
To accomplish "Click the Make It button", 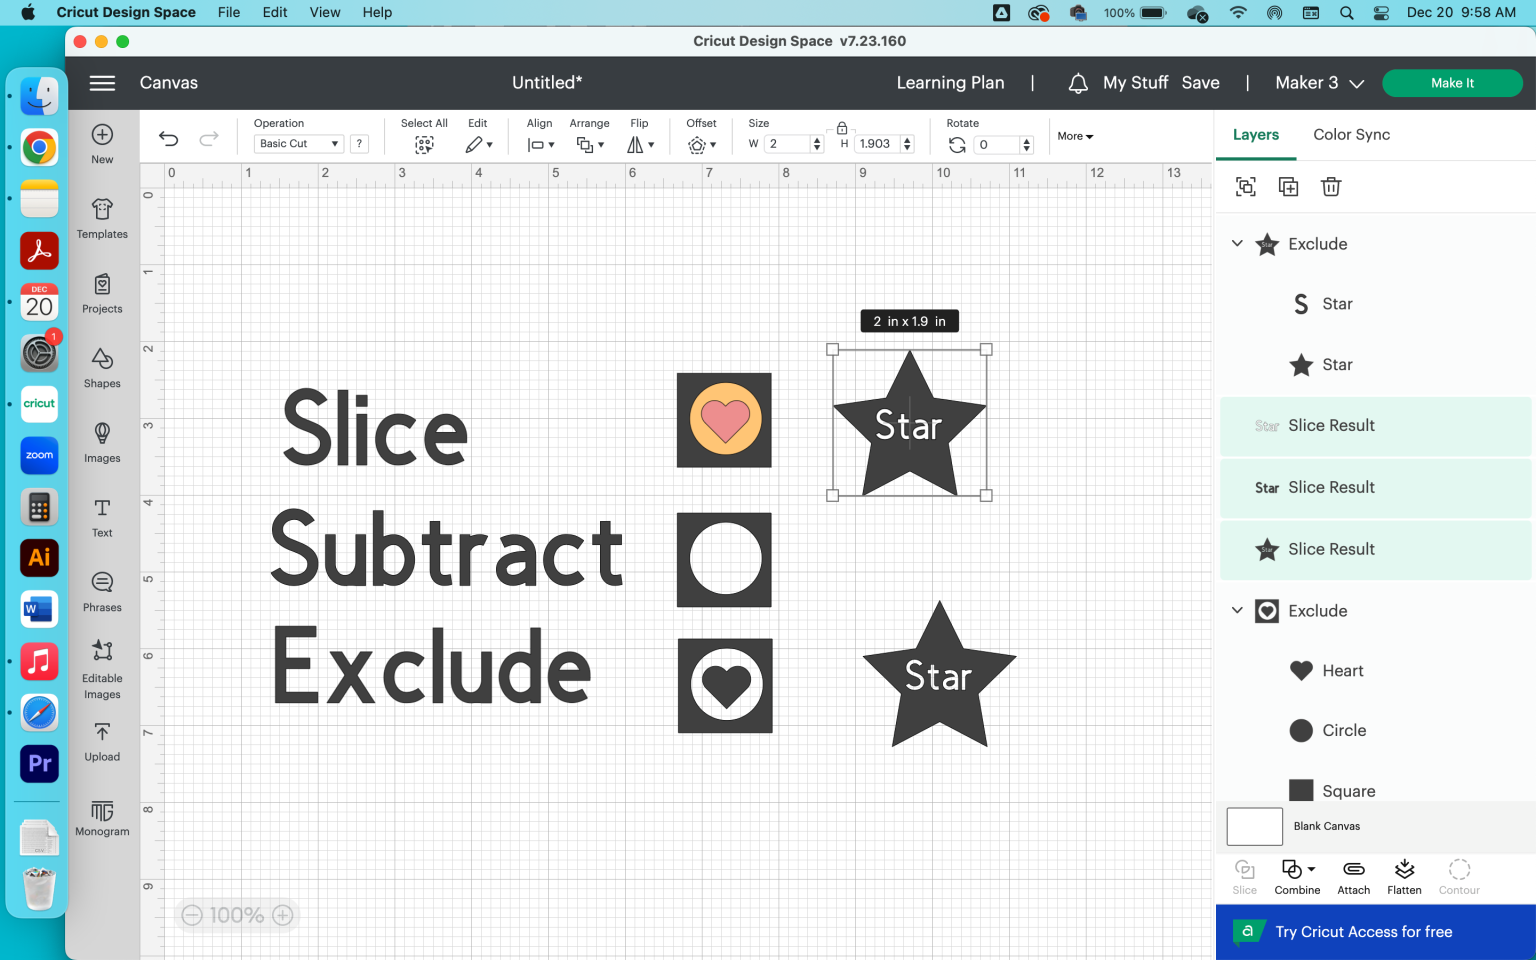I will pyautogui.click(x=1452, y=83).
